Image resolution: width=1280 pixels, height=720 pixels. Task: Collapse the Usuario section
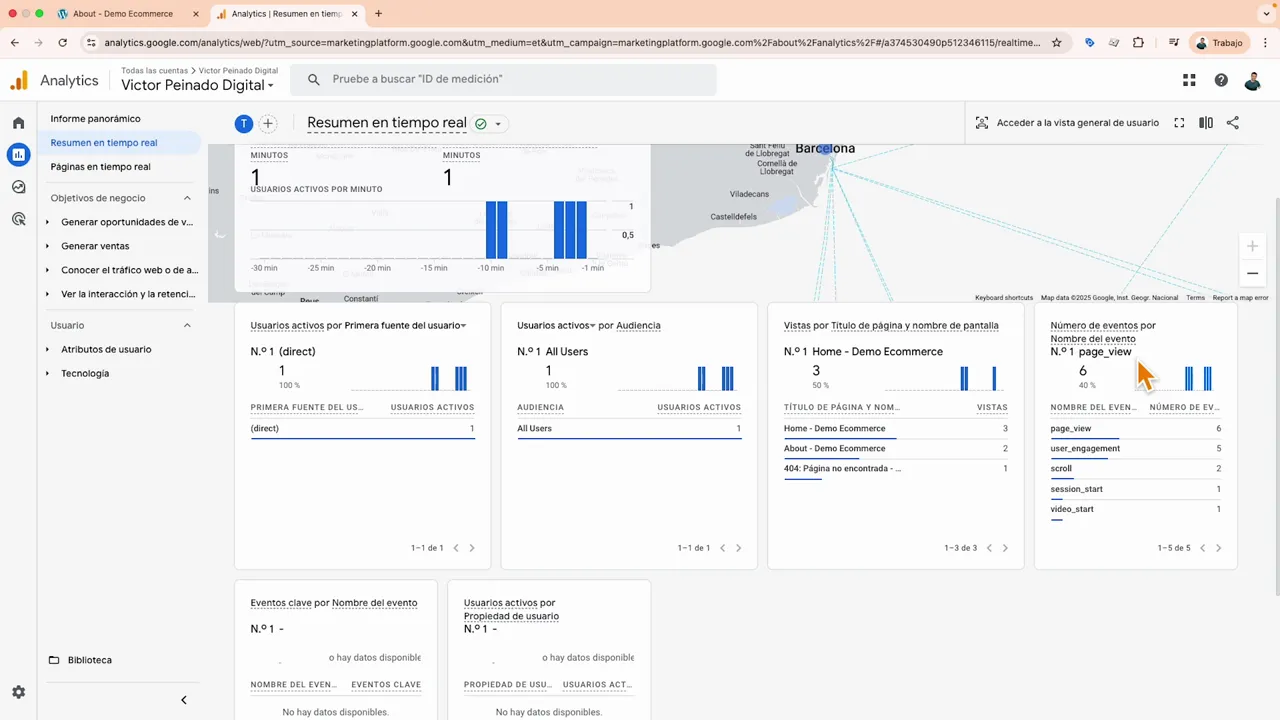tap(187, 325)
